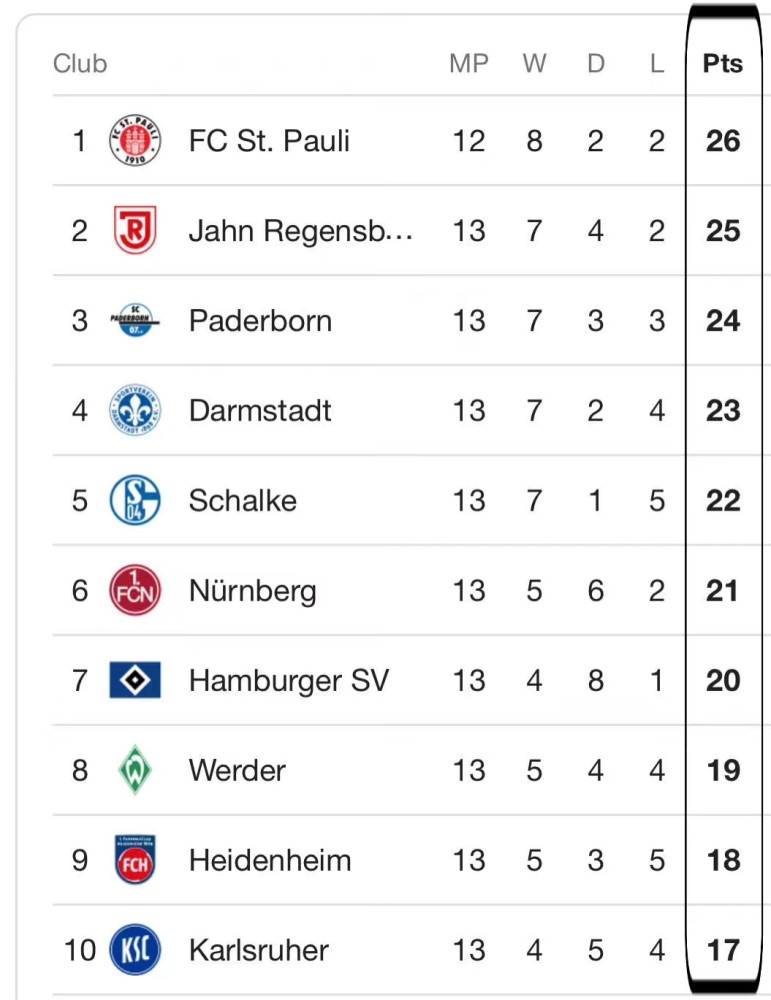Click the Karlsruher KSC blue badge
771x1000 pixels.
point(135,950)
